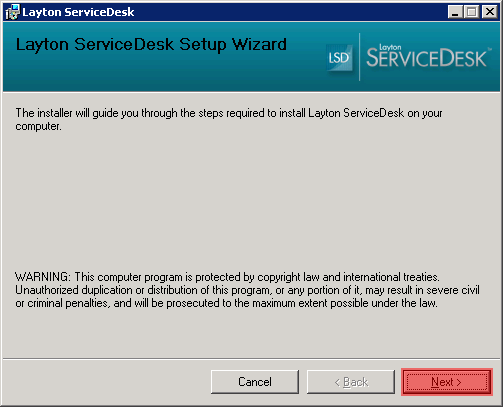Viewport: 503px width, 407px height.
Task: Click the word 'WARNING:' in copyright notice
Action: click(x=43, y=277)
